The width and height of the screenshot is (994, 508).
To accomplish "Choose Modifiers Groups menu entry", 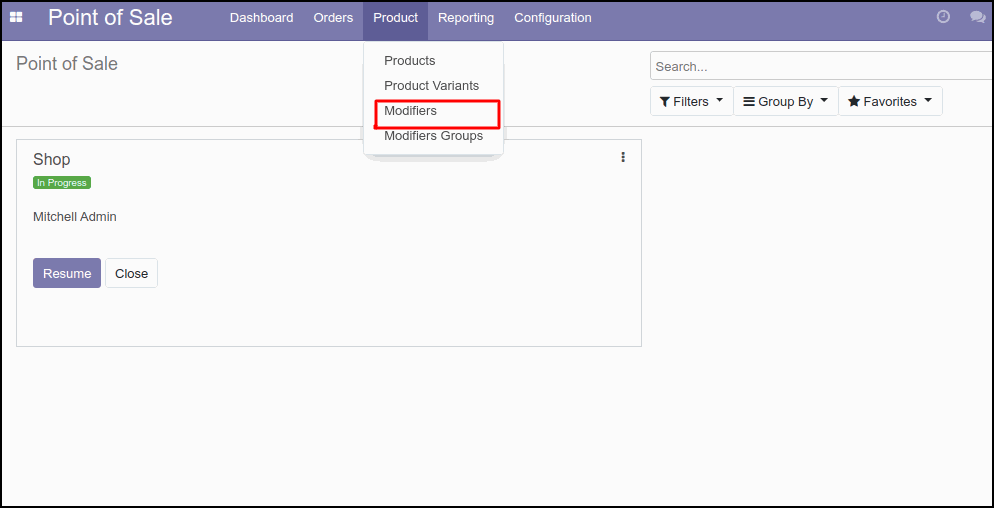I will pyautogui.click(x=434, y=136).
